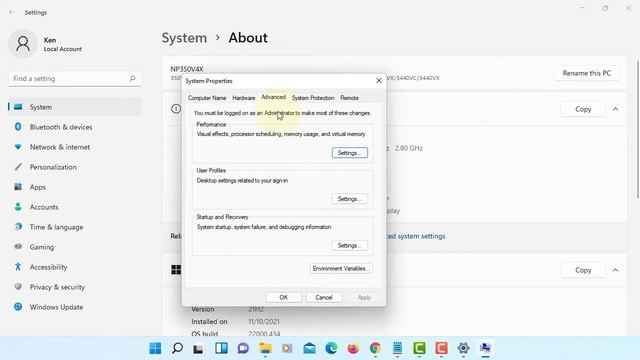Open the System Protection tab
Viewport: 640px width, 360px height.
coord(313,98)
